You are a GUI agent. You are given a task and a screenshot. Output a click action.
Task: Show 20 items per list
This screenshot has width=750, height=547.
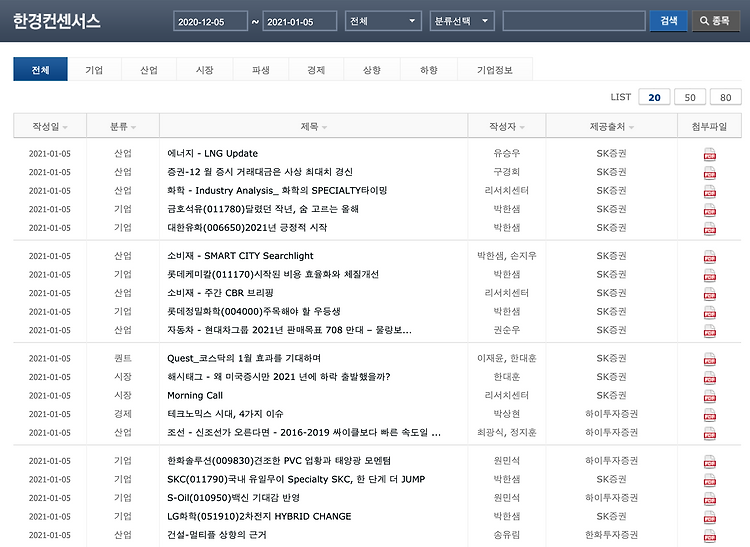point(654,97)
